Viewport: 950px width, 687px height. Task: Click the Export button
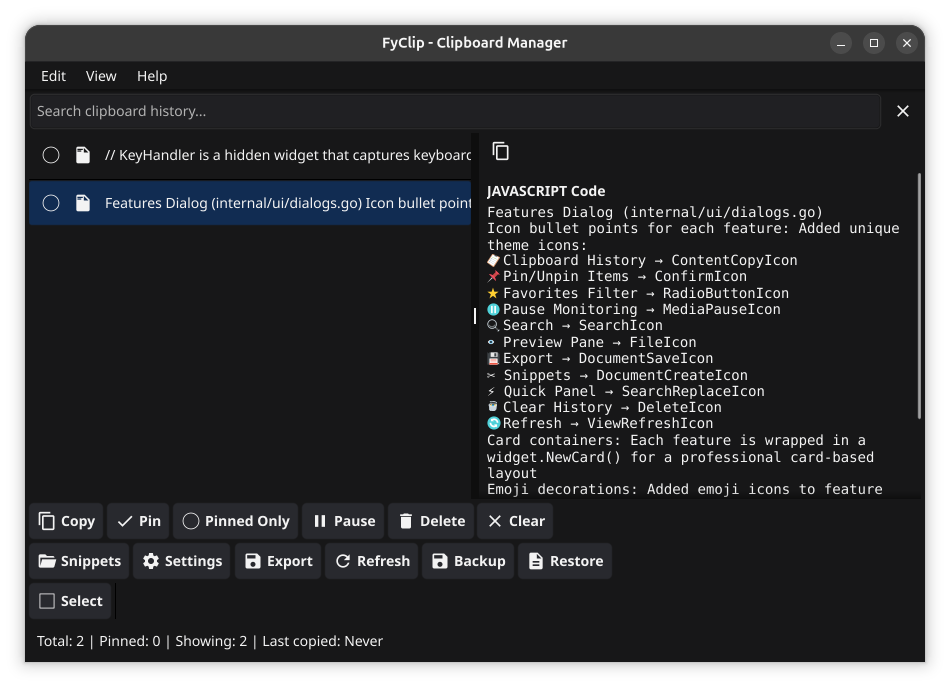[x=278, y=561]
